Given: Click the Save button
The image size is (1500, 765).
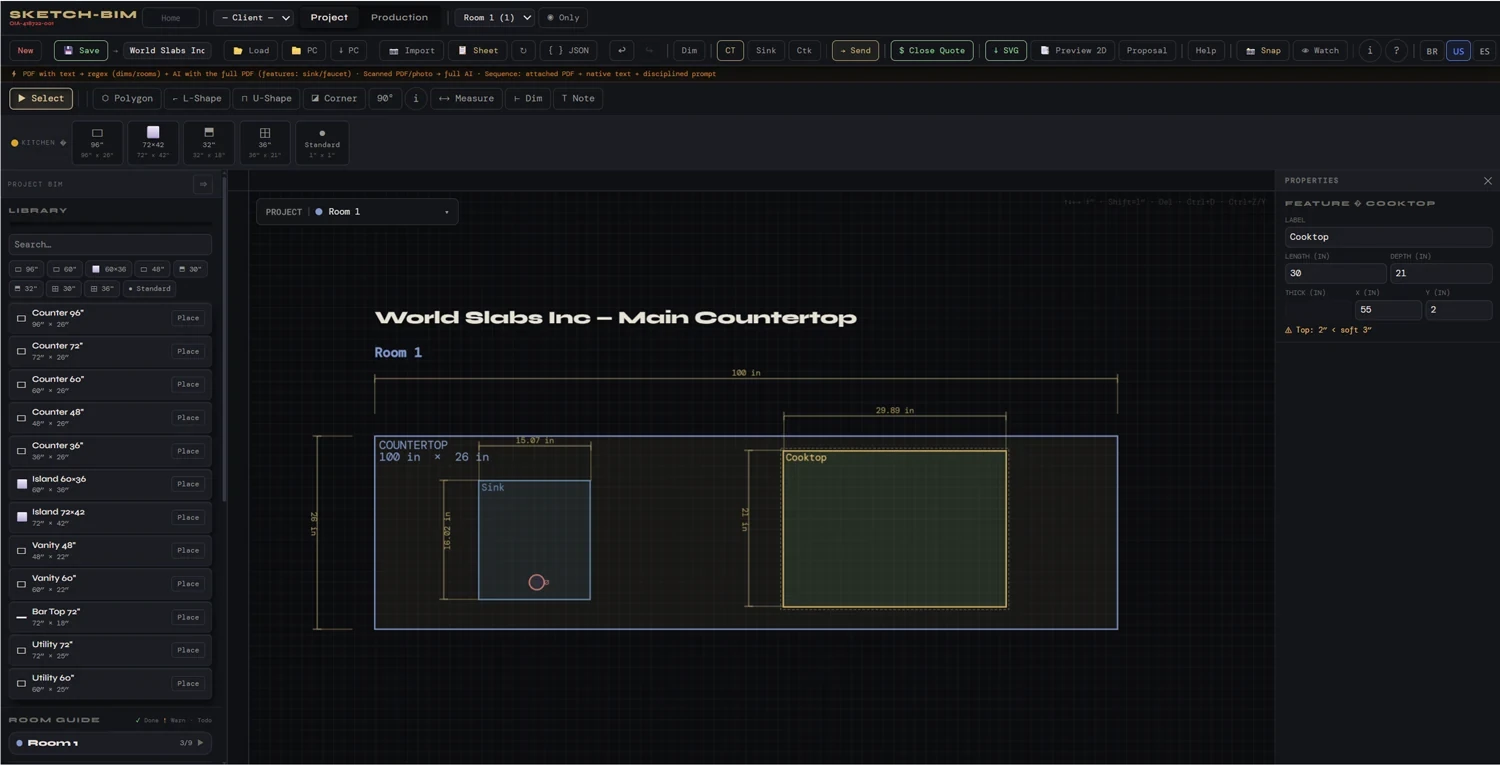Looking at the screenshot, I should pyautogui.click(x=81, y=50).
